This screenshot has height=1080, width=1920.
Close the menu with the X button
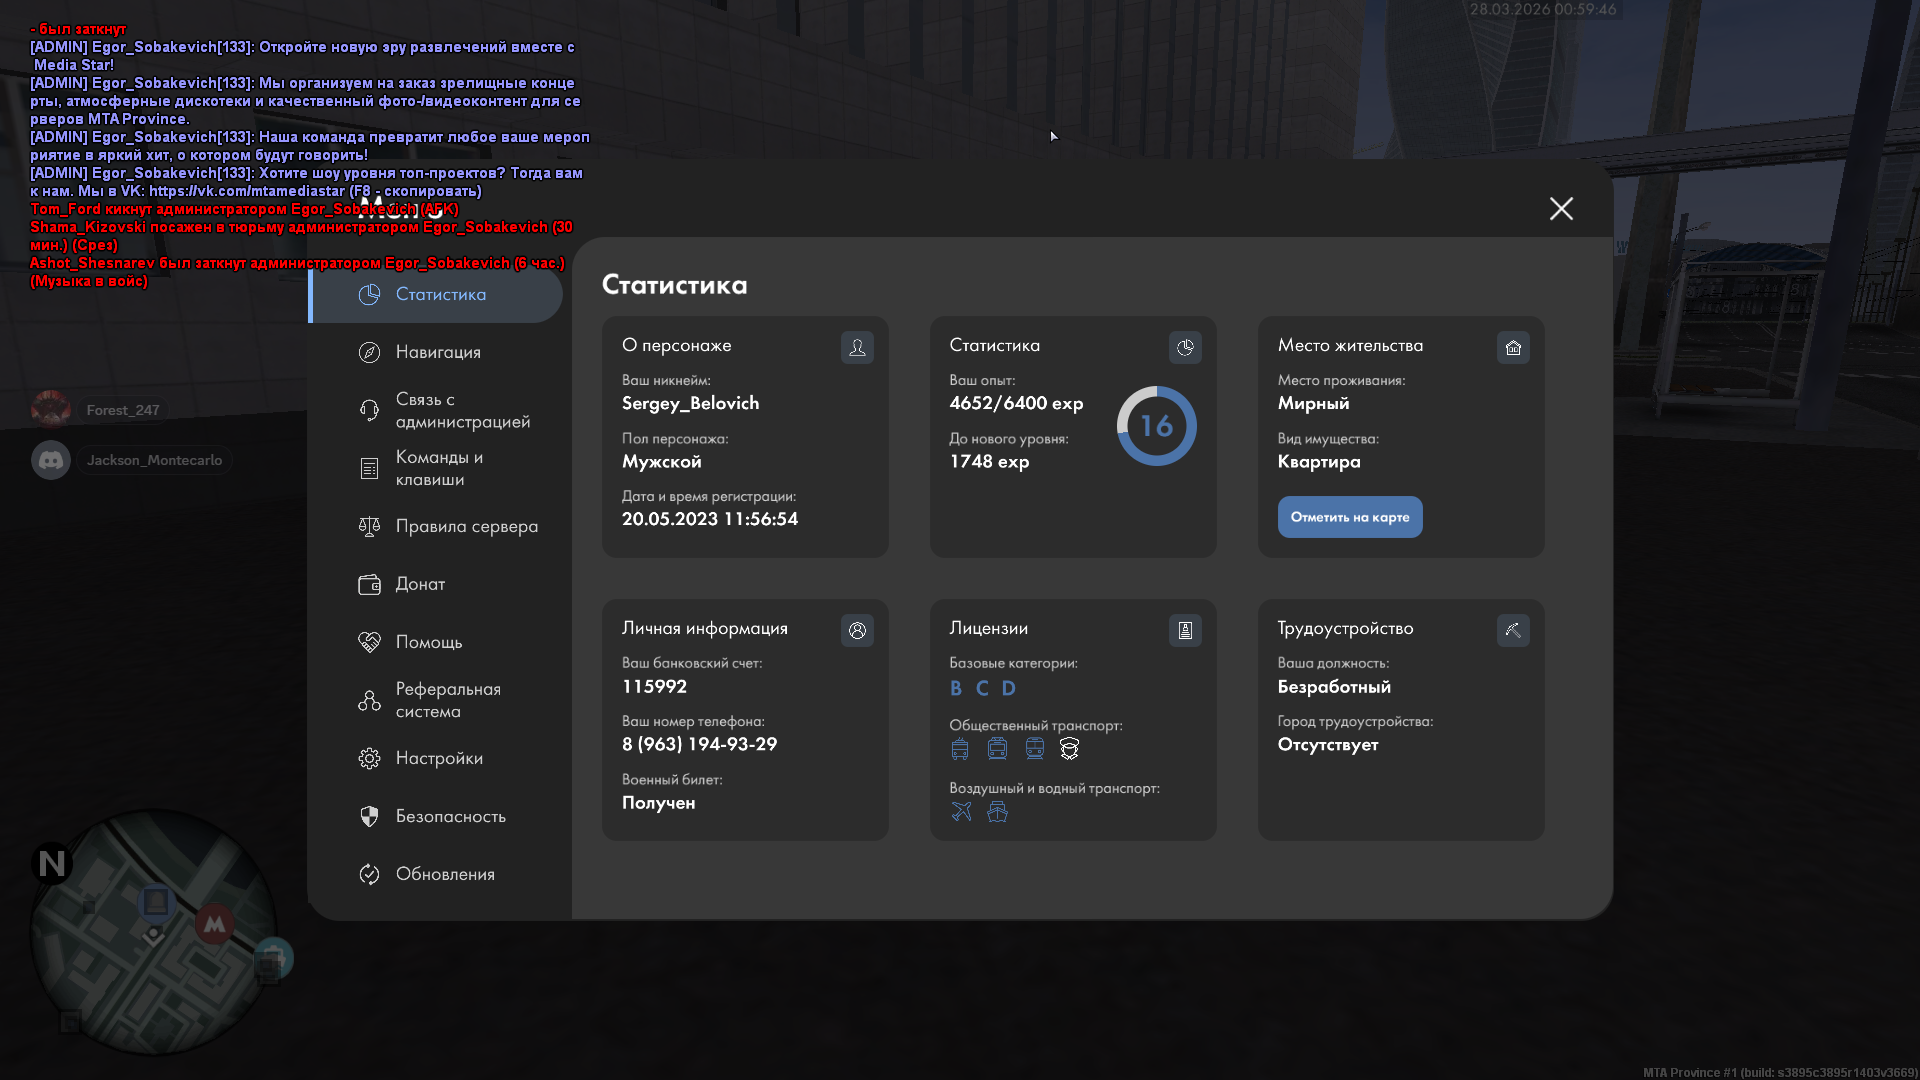click(x=1561, y=208)
